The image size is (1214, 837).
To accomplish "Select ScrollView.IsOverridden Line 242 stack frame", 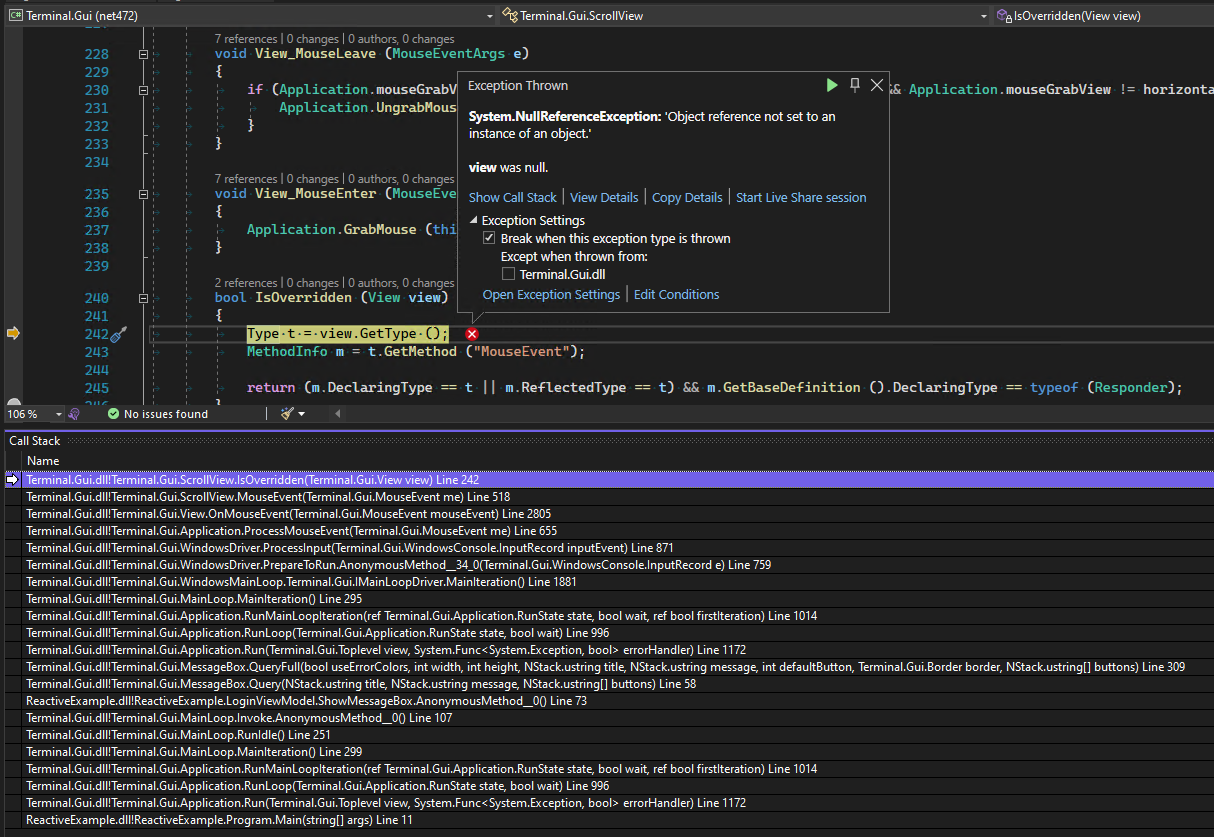I will click(607, 480).
